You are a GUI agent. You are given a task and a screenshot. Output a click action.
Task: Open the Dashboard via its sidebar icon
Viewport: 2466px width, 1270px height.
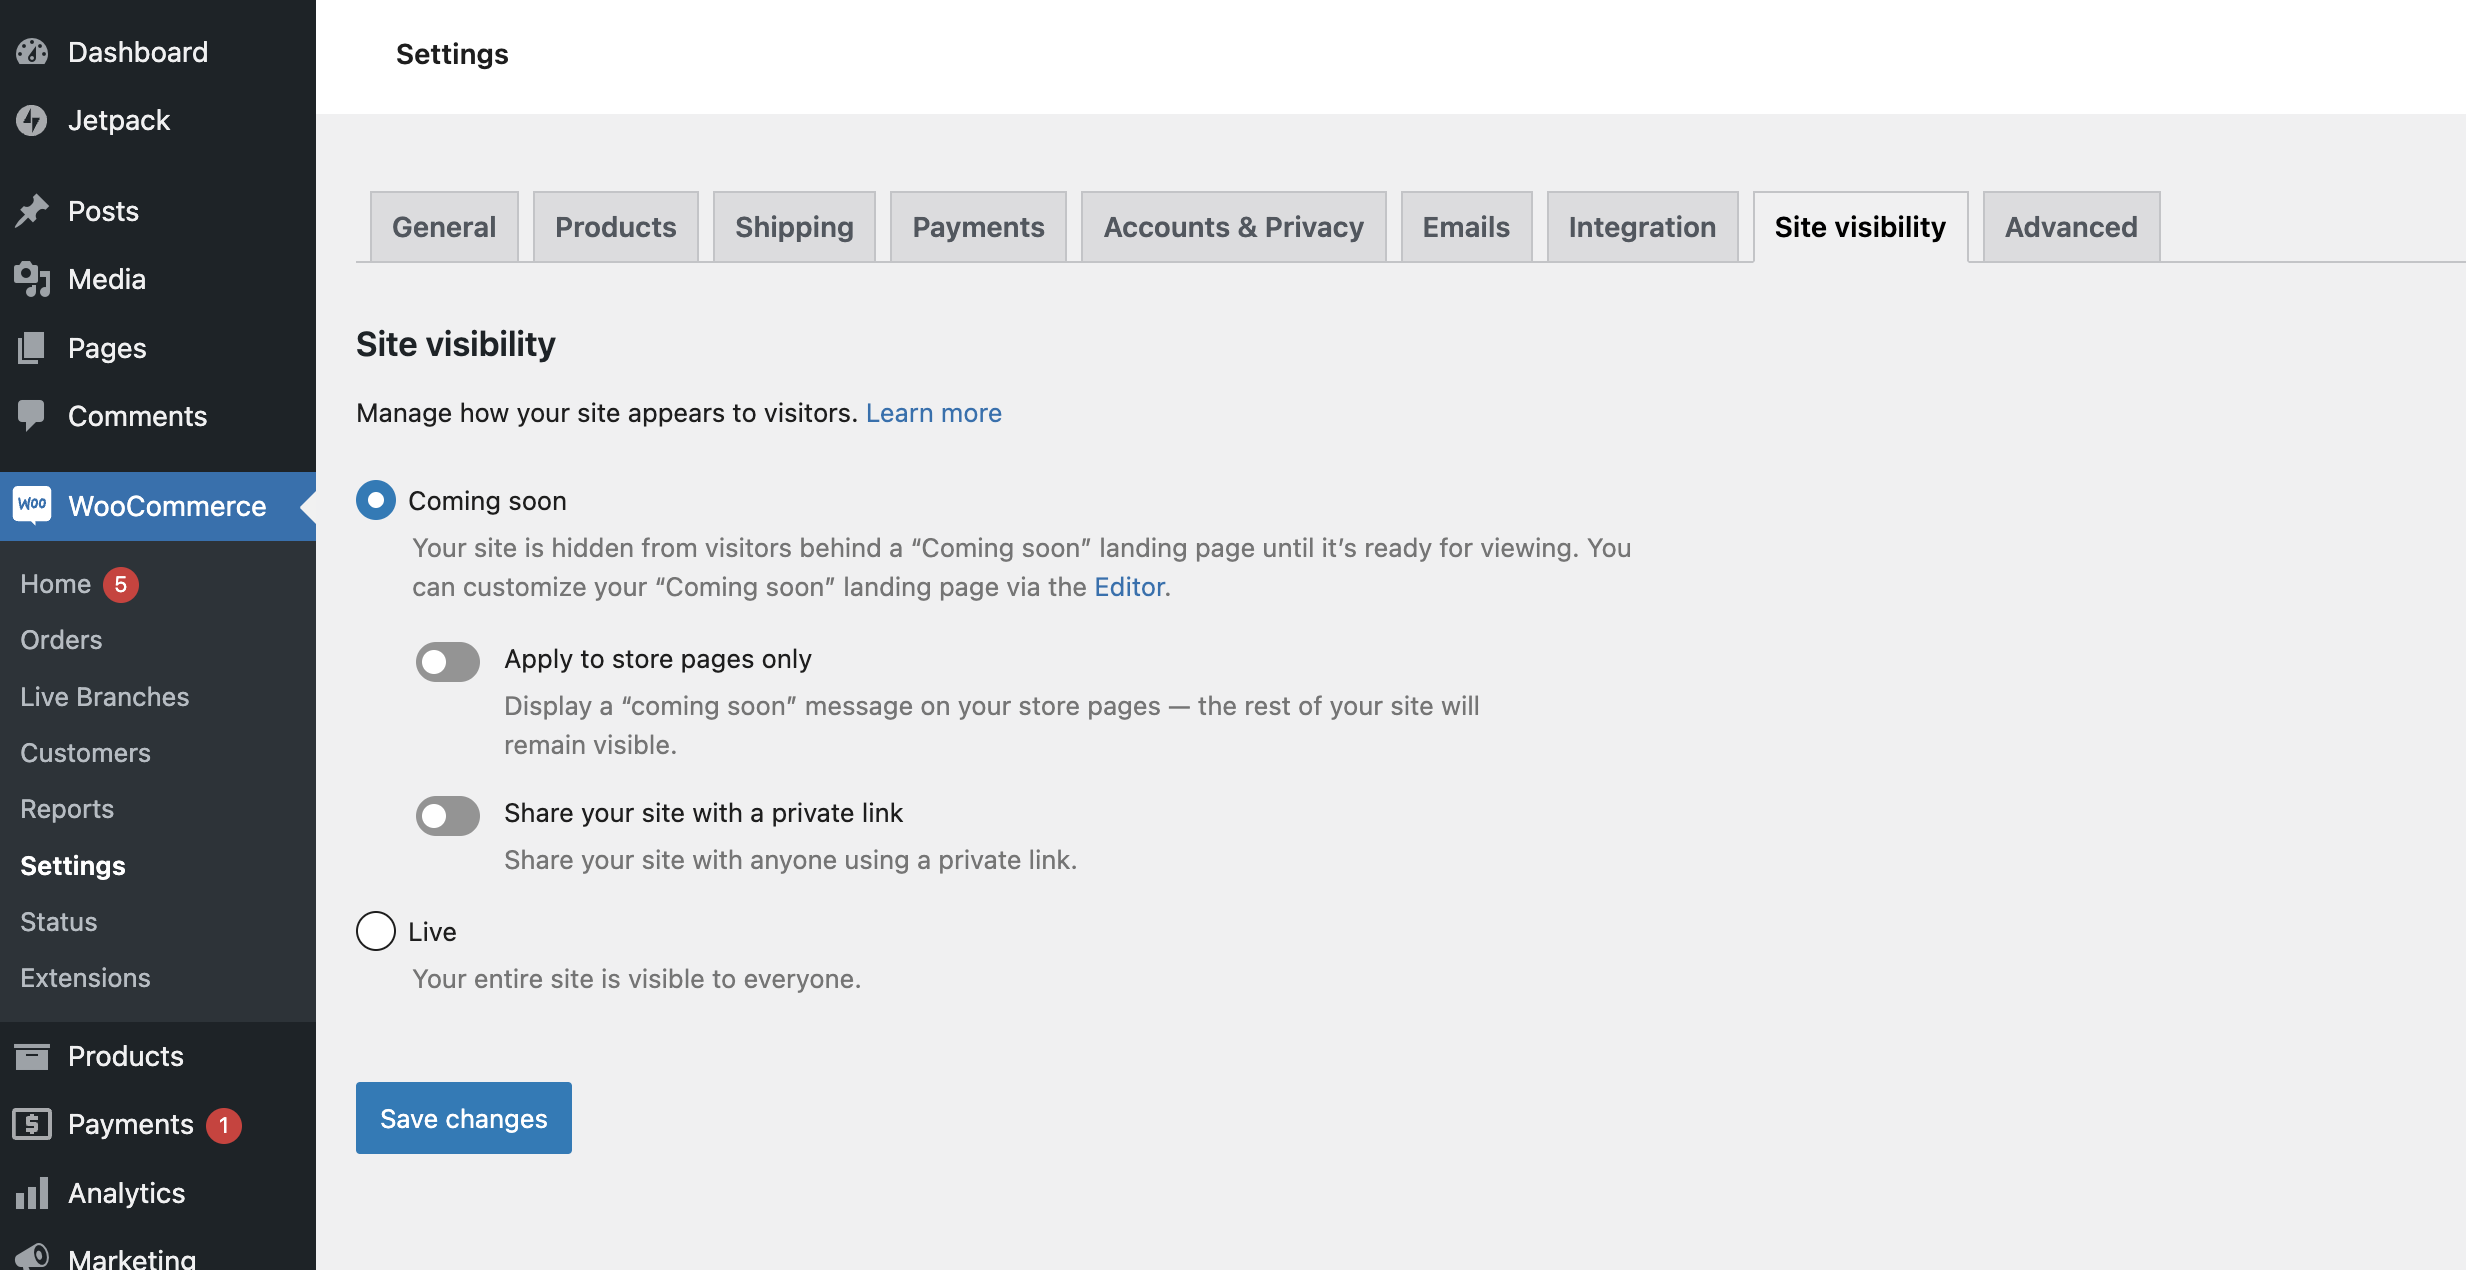(x=32, y=51)
